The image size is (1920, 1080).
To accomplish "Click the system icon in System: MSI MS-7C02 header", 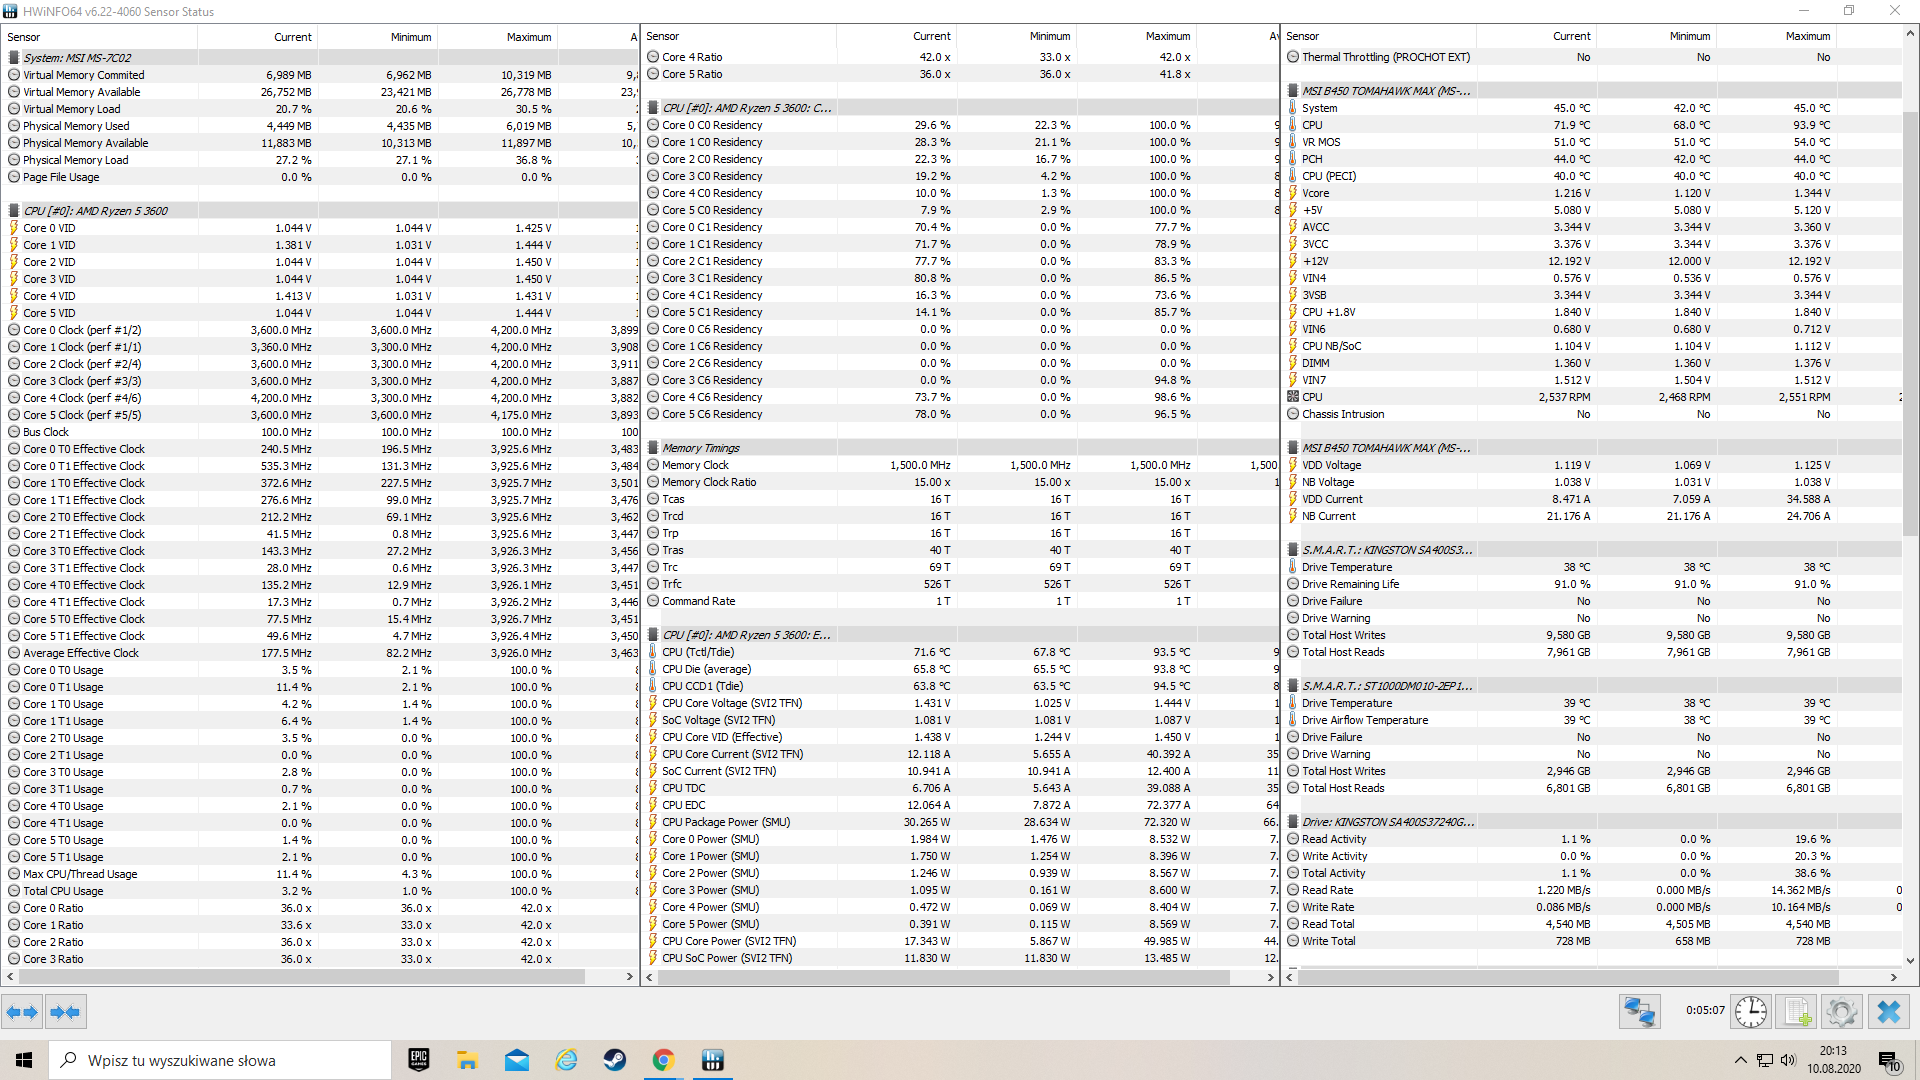I will tap(14, 58).
